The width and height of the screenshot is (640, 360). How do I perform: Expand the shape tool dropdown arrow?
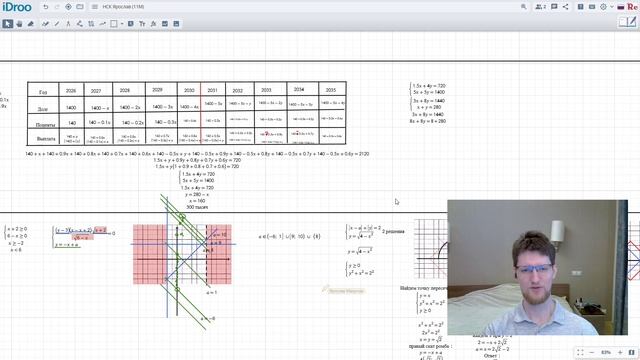122,24
